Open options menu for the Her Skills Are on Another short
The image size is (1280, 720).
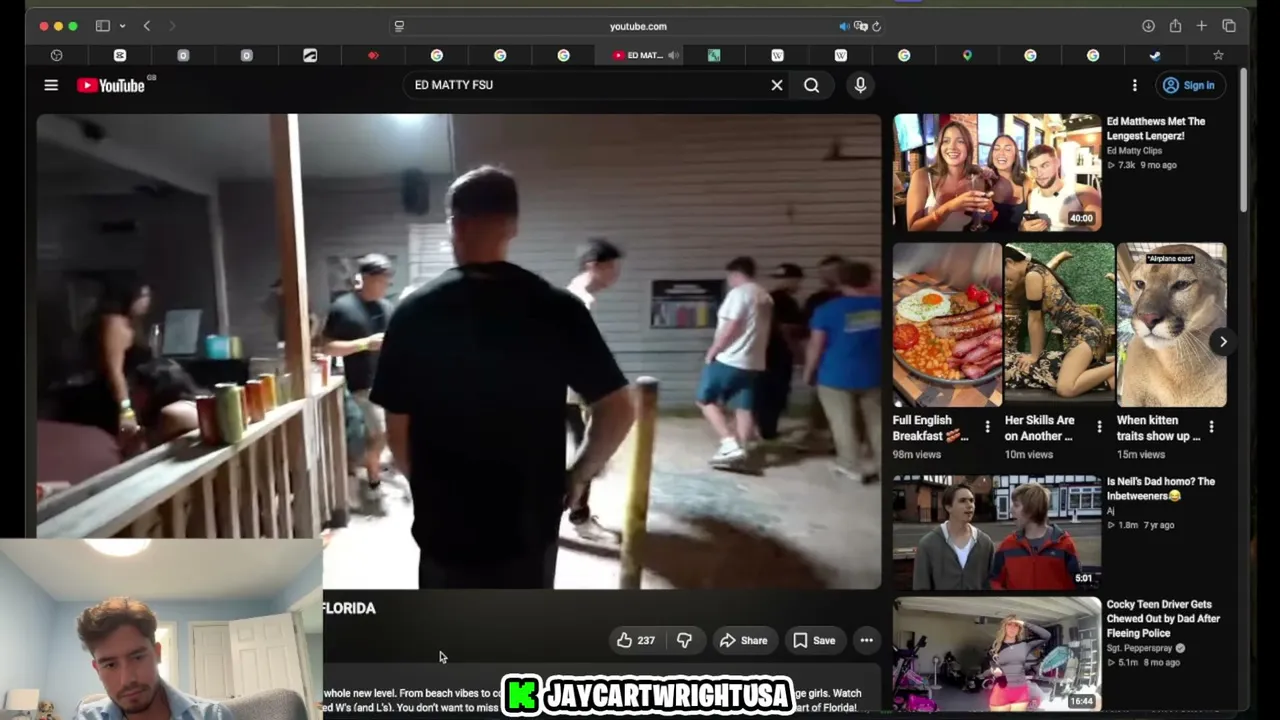pos(1099,428)
